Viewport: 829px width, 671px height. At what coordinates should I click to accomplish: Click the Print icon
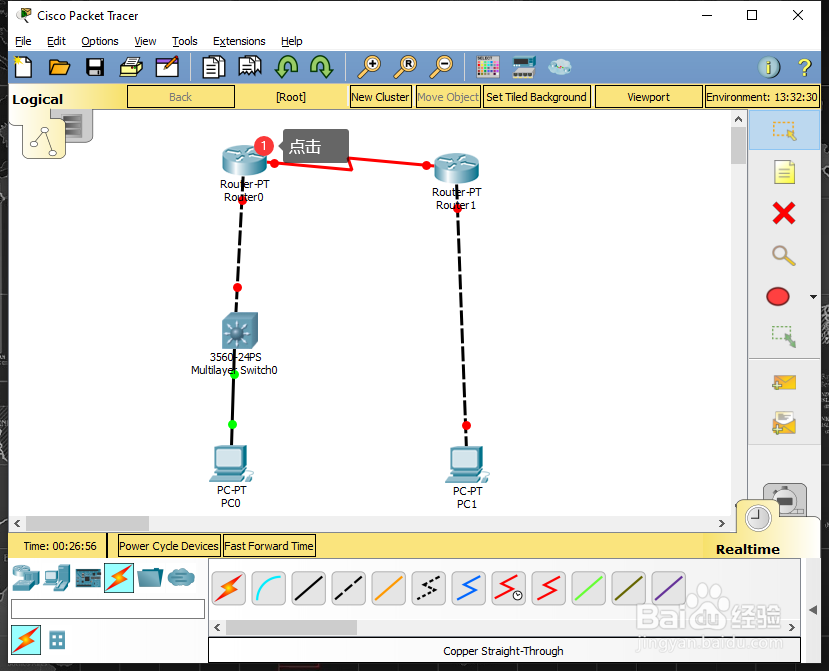pyautogui.click(x=131, y=67)
